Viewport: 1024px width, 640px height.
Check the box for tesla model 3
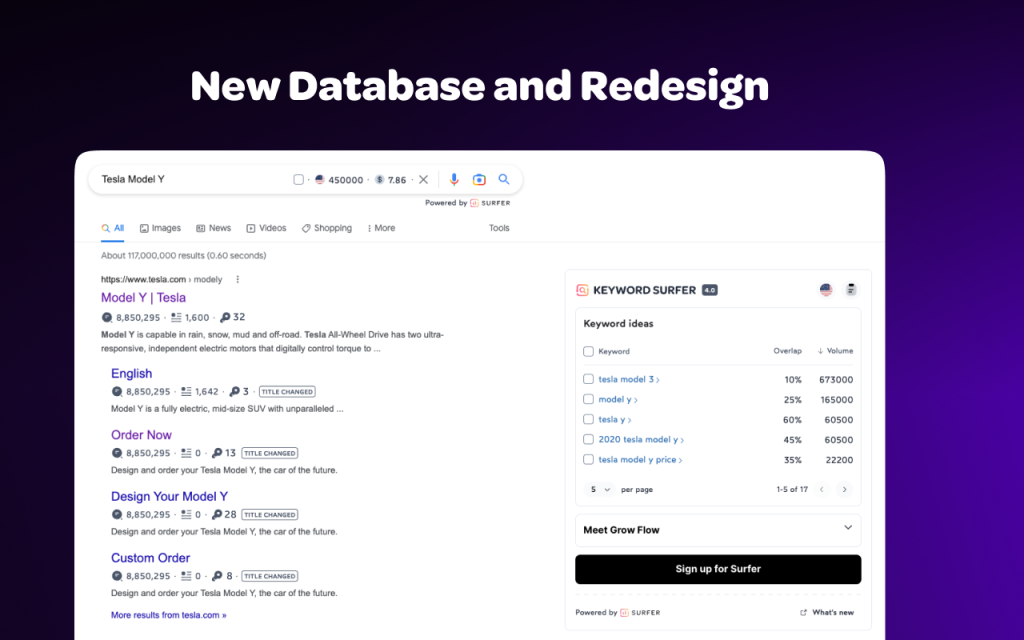coord(588,380)
